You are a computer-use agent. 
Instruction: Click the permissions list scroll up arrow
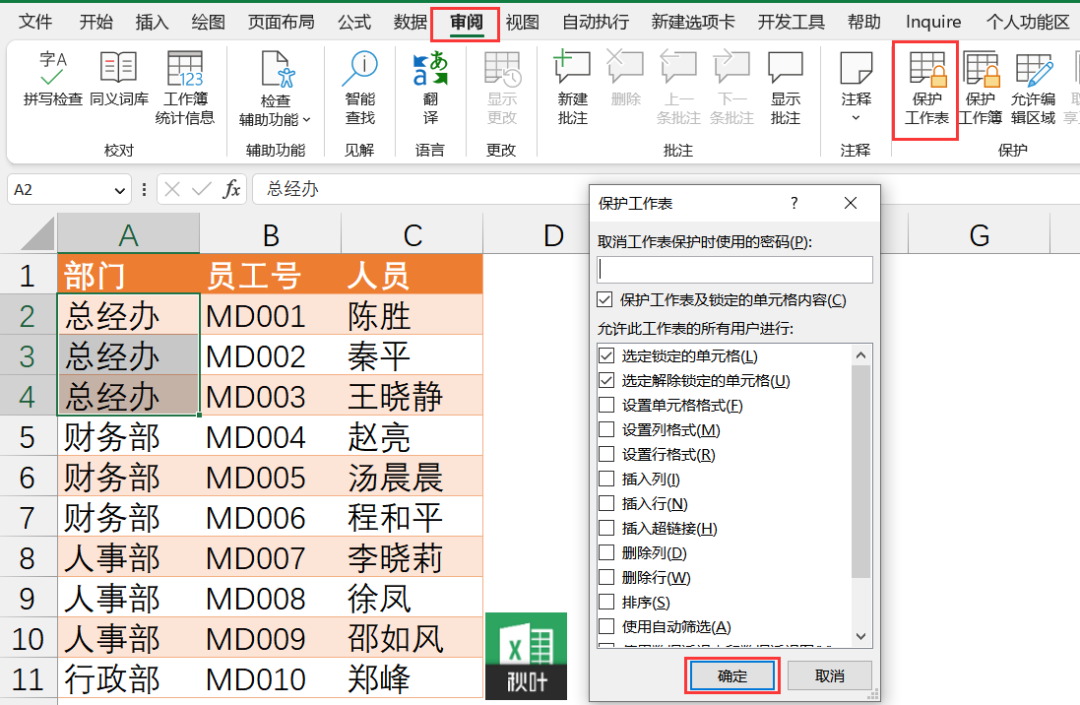pos(861,355)
